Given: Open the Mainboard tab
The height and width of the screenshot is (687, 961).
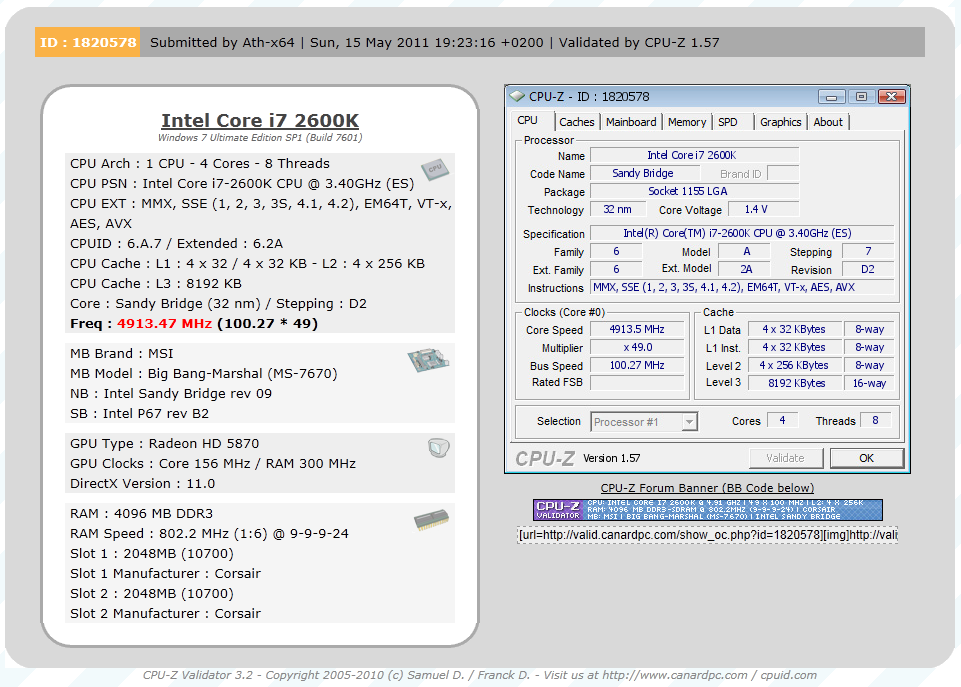Looking at the screenshot, I should coord(631,122).
